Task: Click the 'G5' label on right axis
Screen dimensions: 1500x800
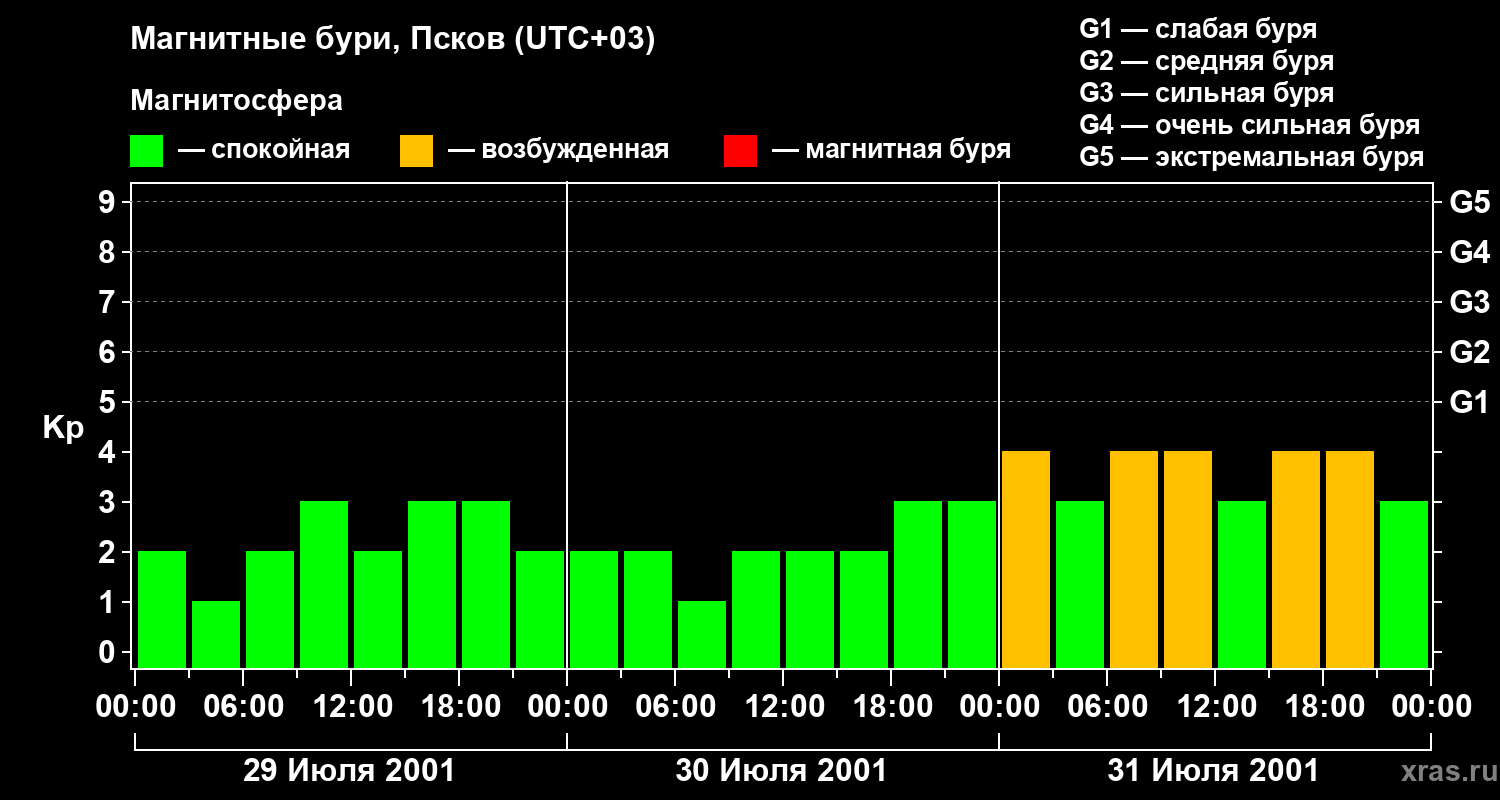Action: click(1469, 202)
